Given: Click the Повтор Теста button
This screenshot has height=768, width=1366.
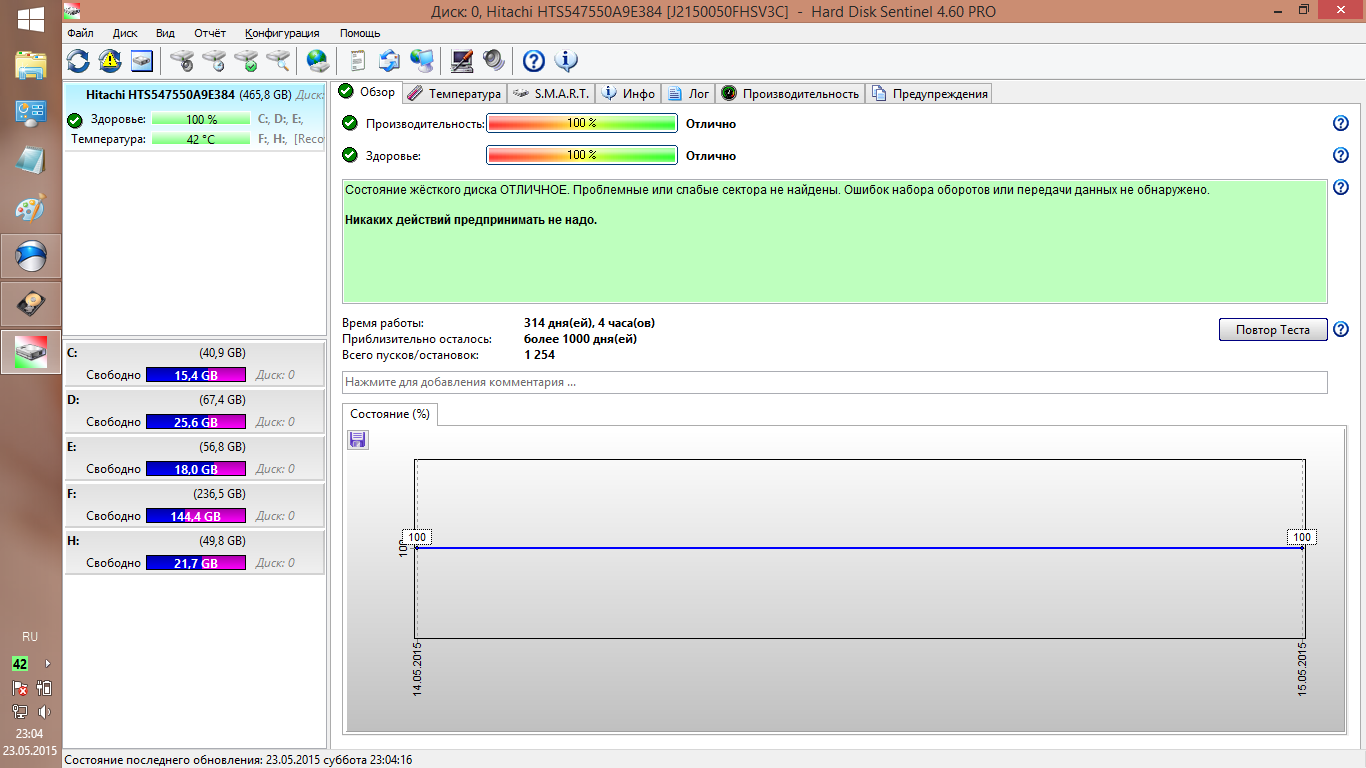Looking at the screenshot, I should click(1273, 330).
